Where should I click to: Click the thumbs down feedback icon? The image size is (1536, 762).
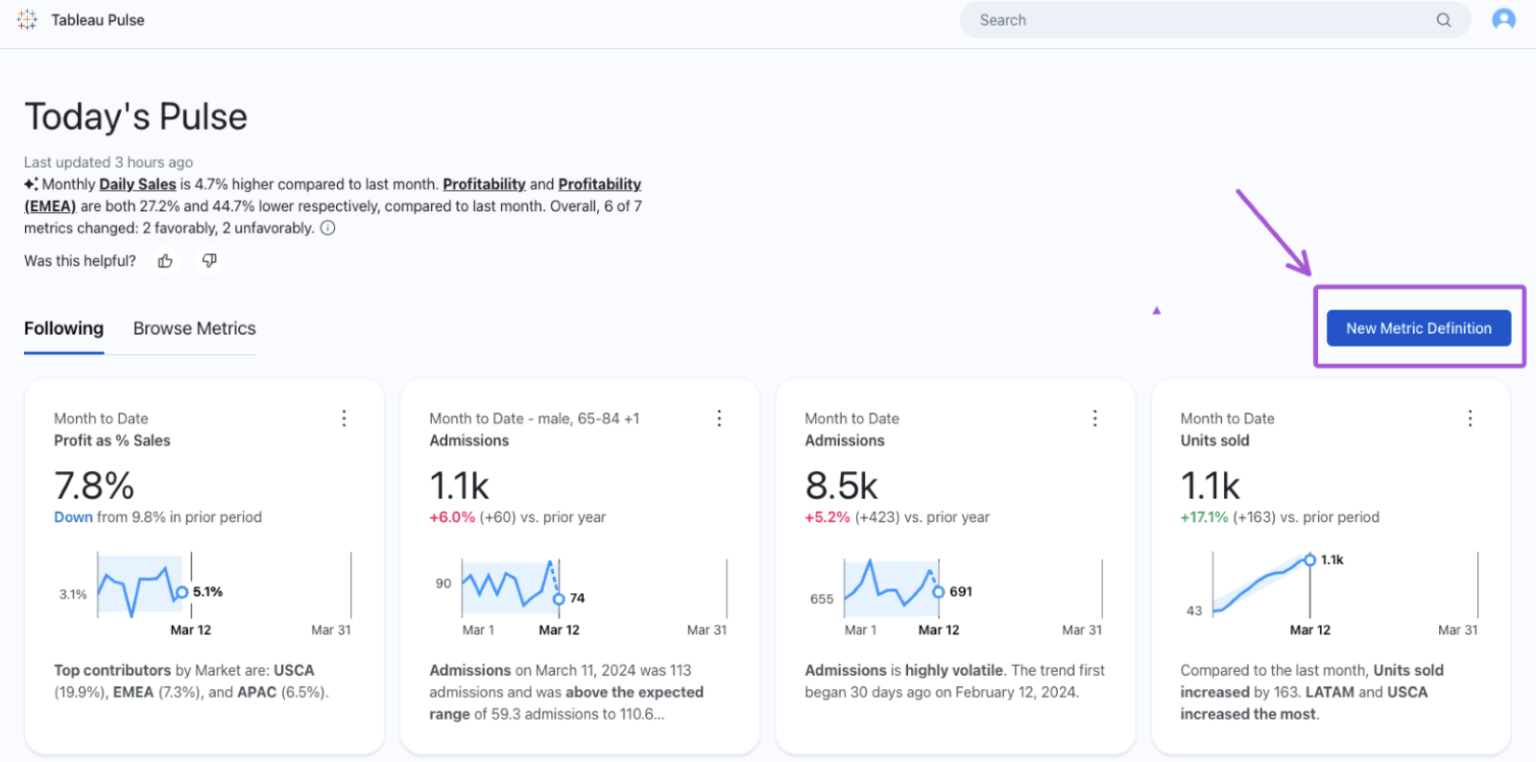tap(209, 261)
